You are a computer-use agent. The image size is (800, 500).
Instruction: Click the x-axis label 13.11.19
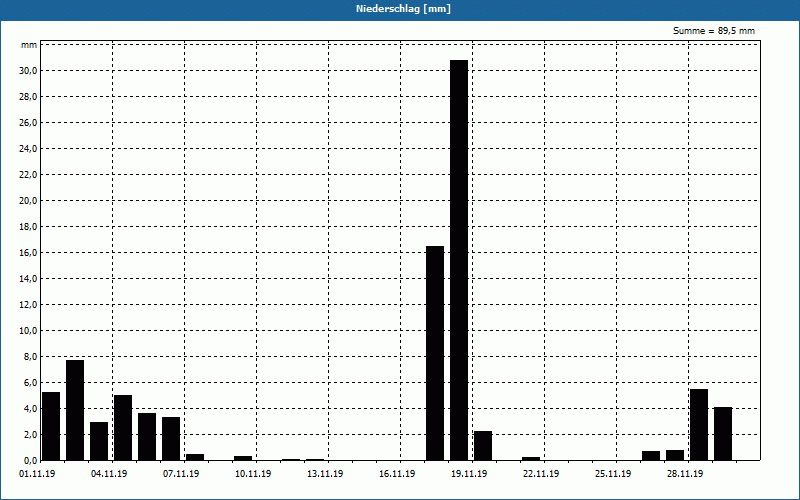(x=325, y=473)
